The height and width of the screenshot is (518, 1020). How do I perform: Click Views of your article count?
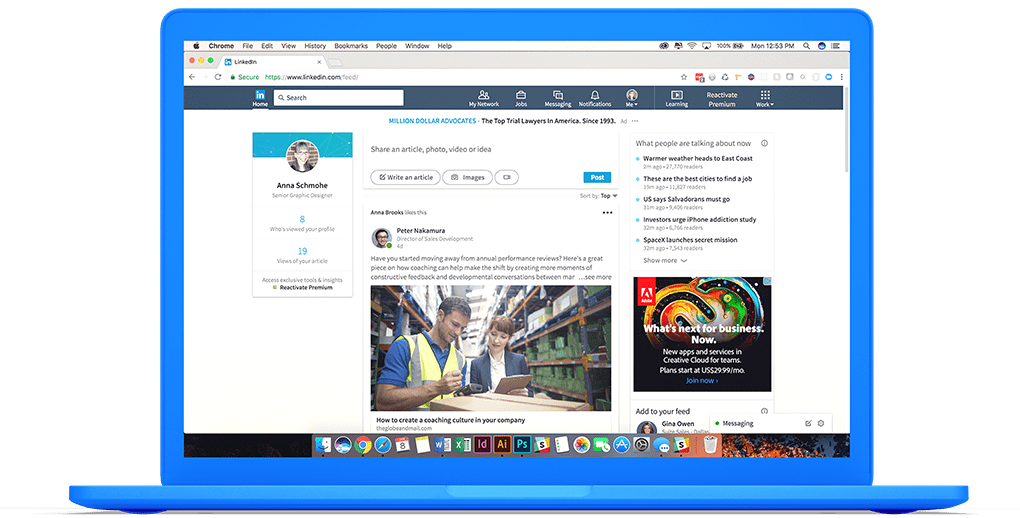pos(302,251)
